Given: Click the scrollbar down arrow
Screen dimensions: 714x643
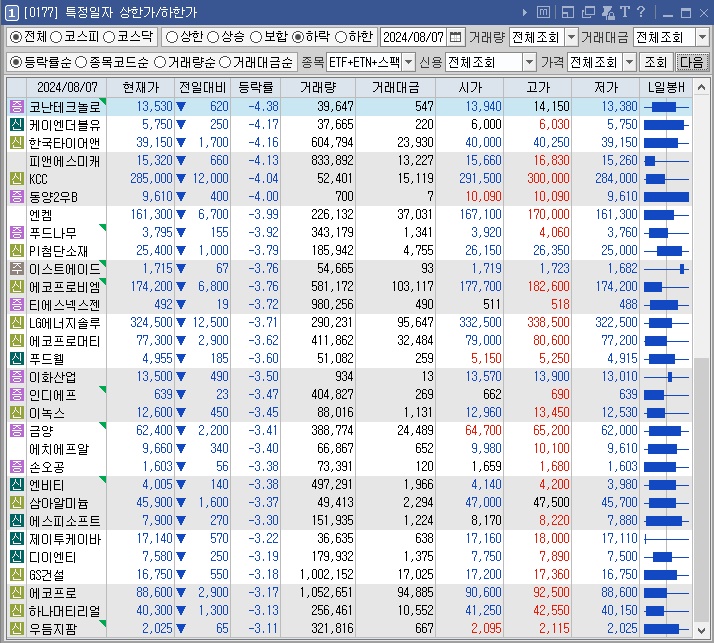Looking at the screenshot, I should pos(701,630).
